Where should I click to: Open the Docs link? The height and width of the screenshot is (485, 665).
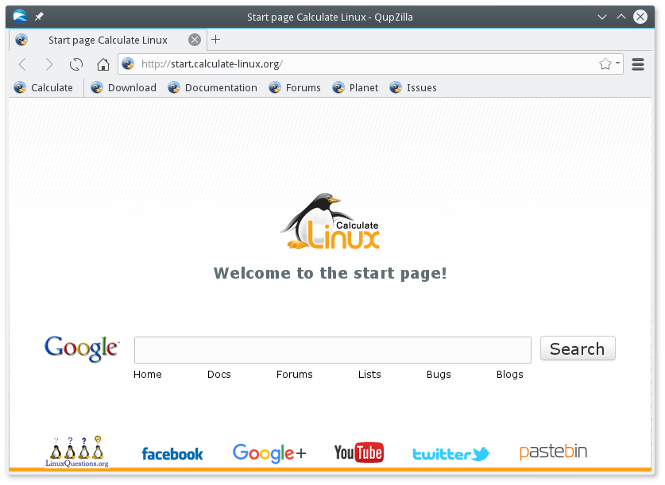(x=219, y=374)
